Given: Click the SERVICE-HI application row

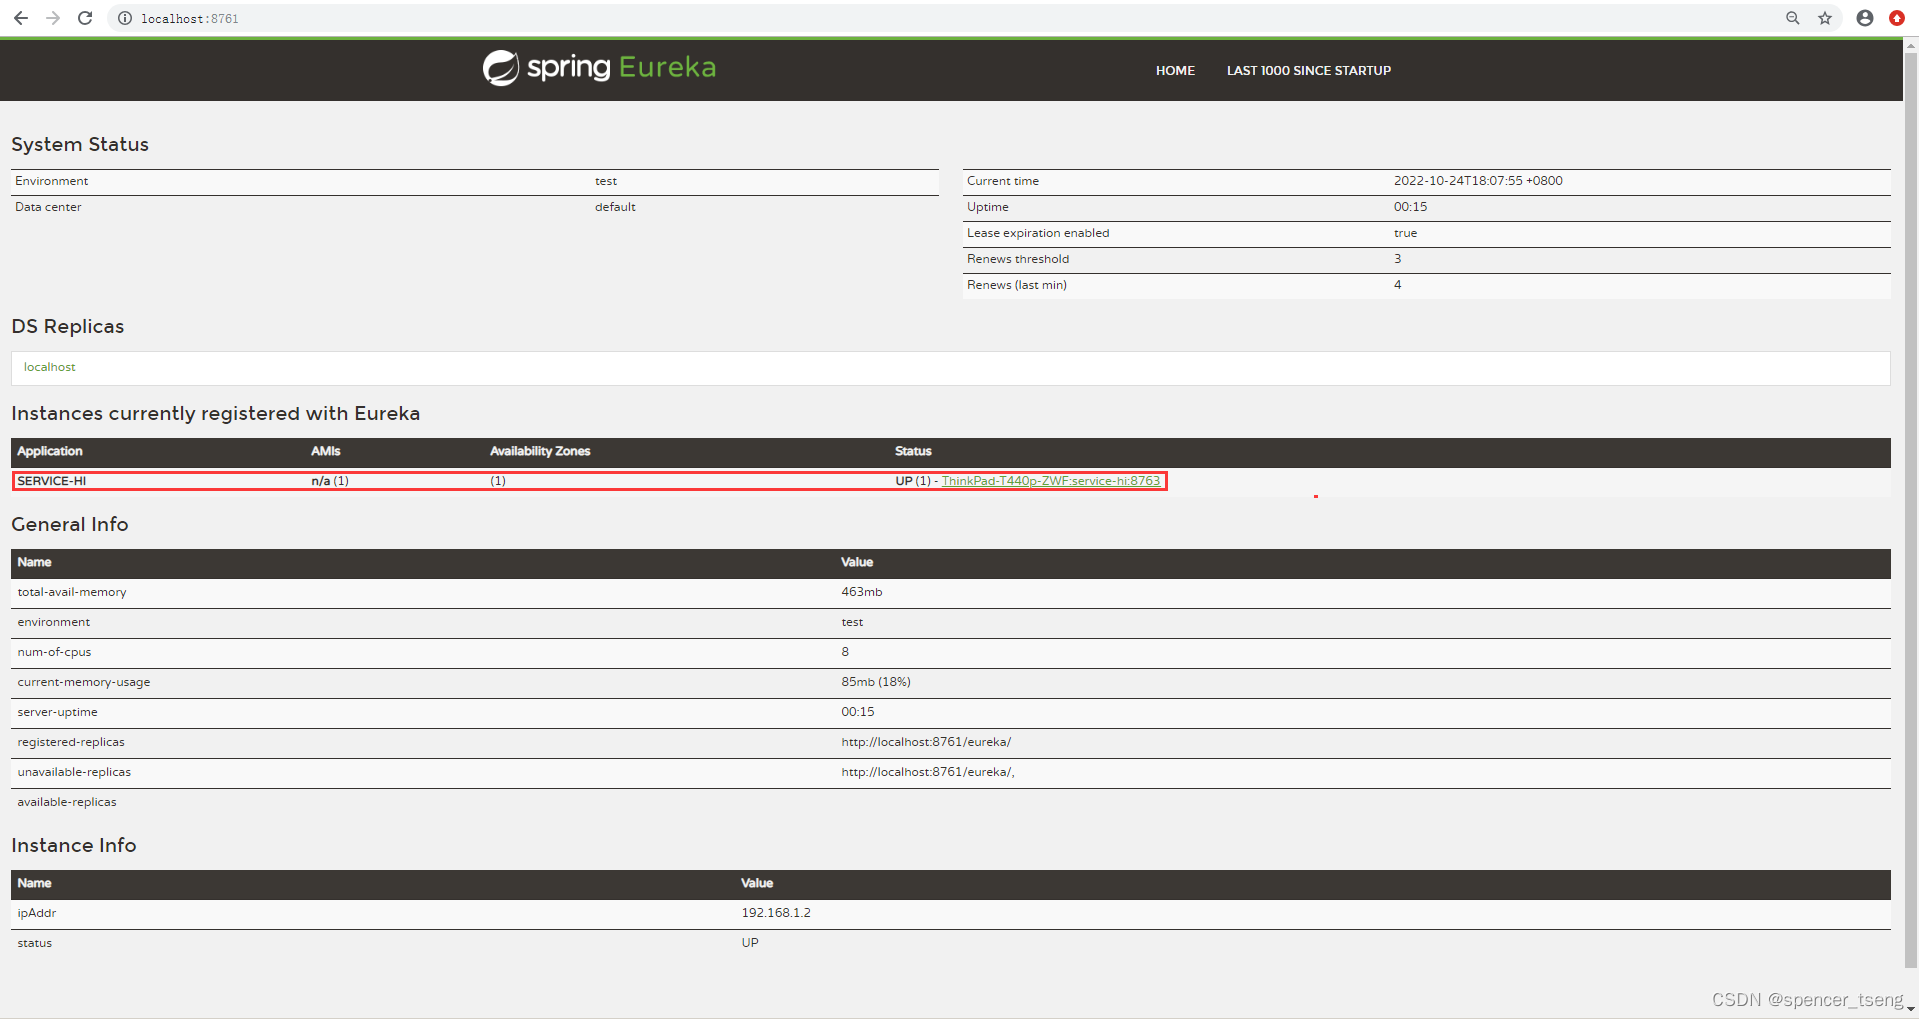Looking at the screenshot, I should 51,481.
